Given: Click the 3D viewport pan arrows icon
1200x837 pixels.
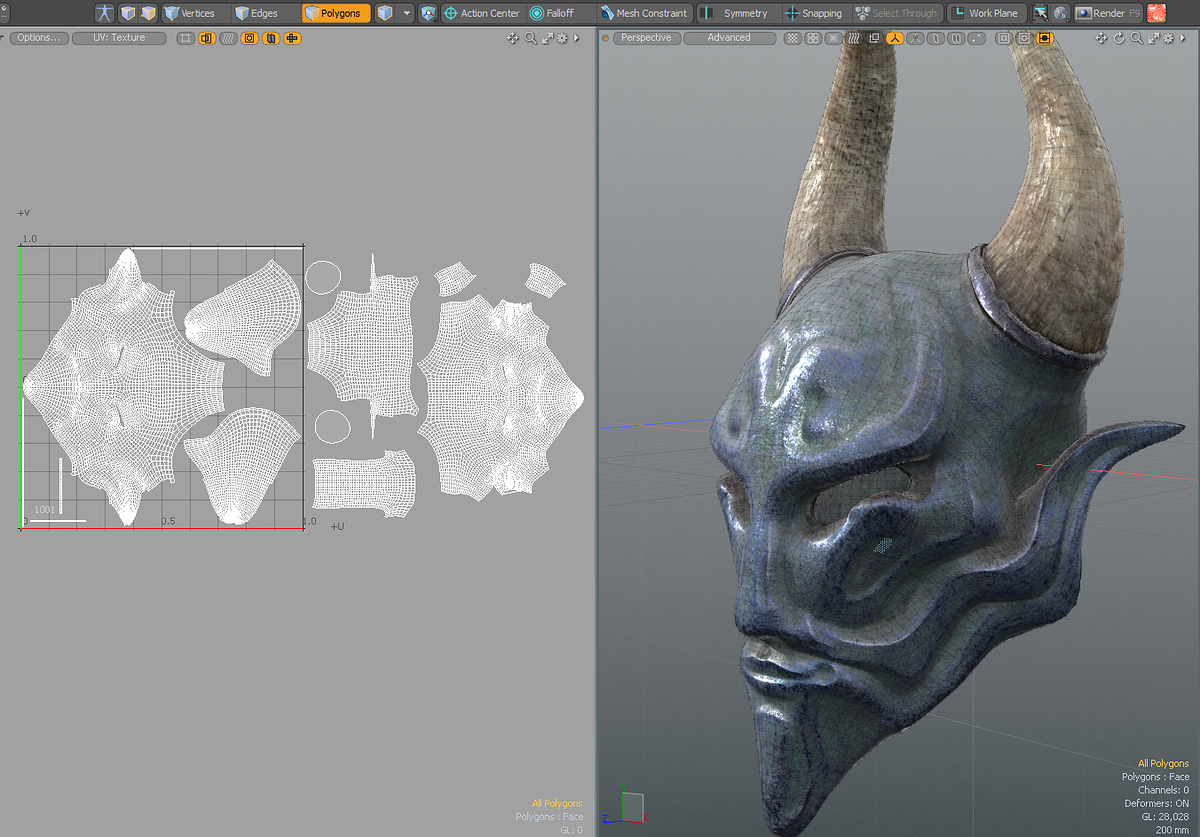Looking at the screenshot, I should (1101, 38).
